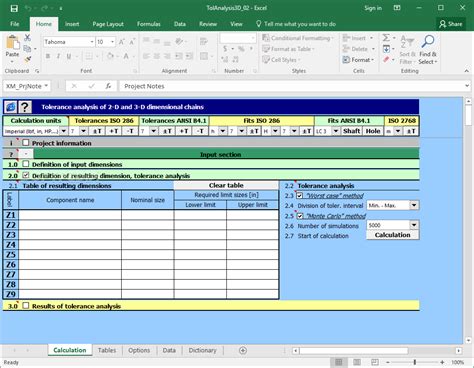Collapse the ribbon with arrow
474x368 pixels.
[x=466, y=71]
